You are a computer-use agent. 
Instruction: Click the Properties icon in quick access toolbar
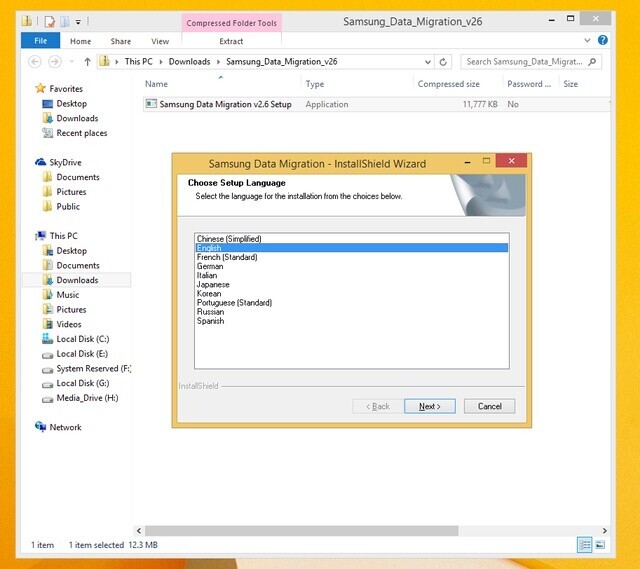click(50, 21)
